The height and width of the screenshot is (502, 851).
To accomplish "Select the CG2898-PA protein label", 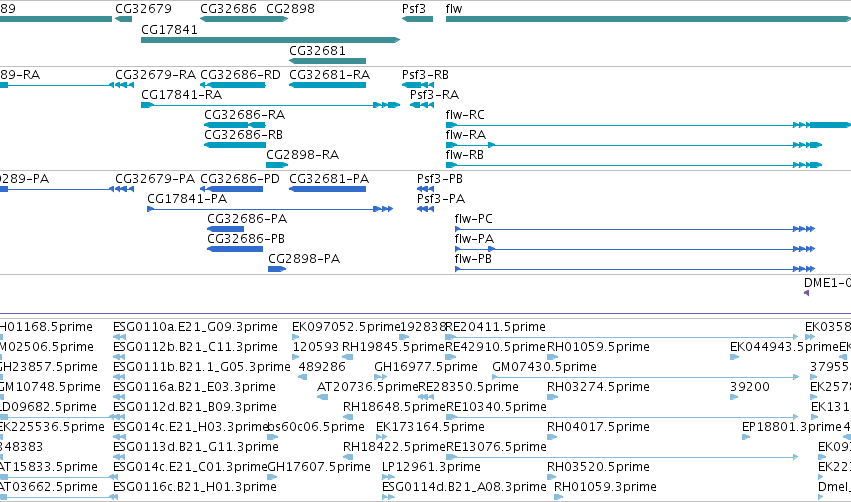I will point(304,259).
